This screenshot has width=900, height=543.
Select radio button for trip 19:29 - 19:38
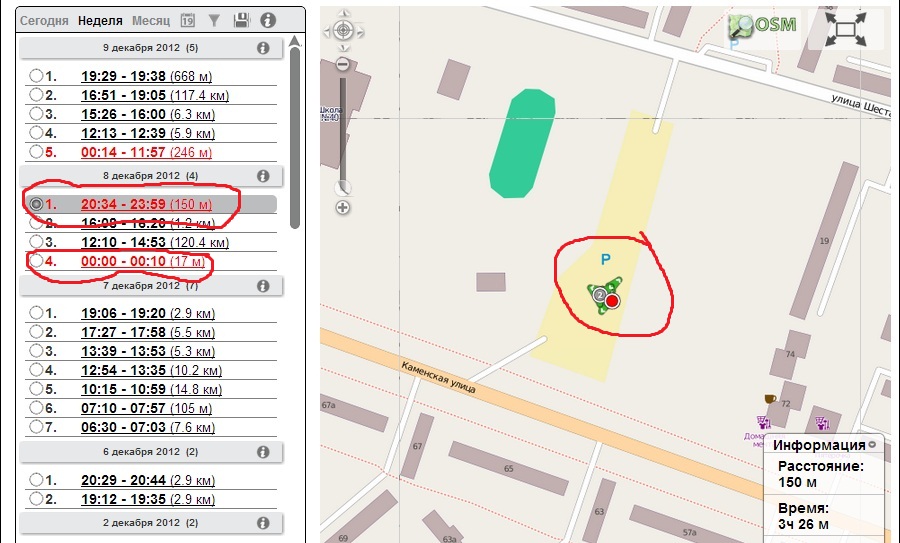point(36,76)
